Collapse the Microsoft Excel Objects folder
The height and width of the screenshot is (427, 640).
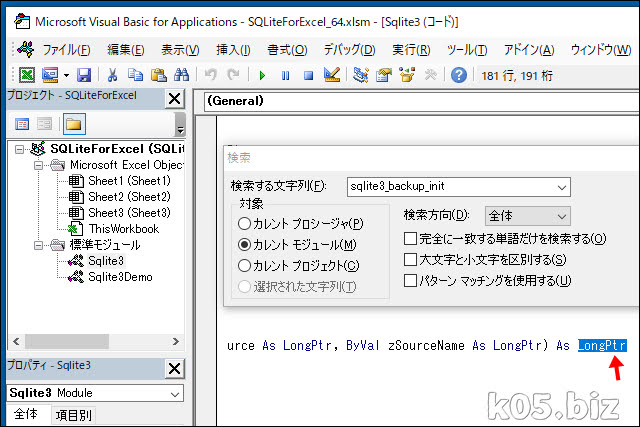[38, 165]
